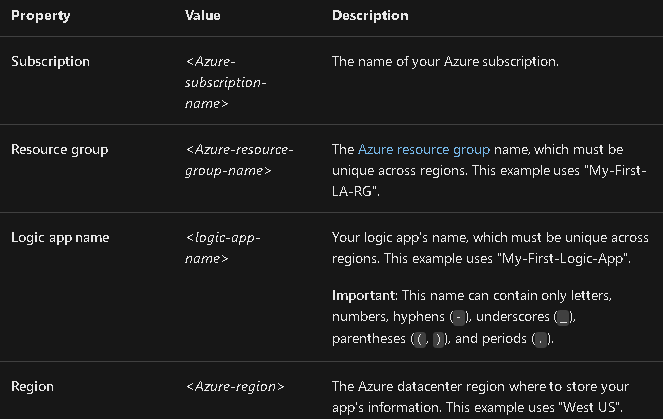663x419 pixels.
Task: Click the <Azure-resource-group-name> placeholder value
Action: point(239,160)
